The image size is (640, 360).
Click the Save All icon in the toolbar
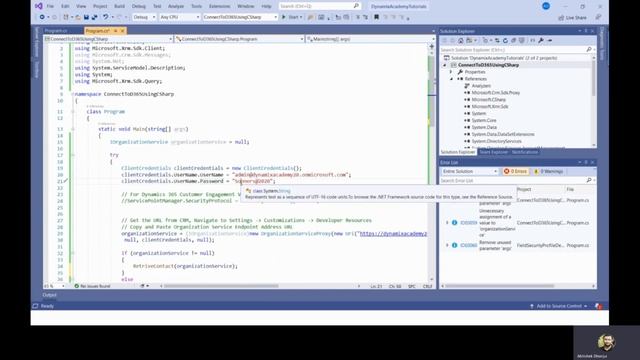point(95,17)
